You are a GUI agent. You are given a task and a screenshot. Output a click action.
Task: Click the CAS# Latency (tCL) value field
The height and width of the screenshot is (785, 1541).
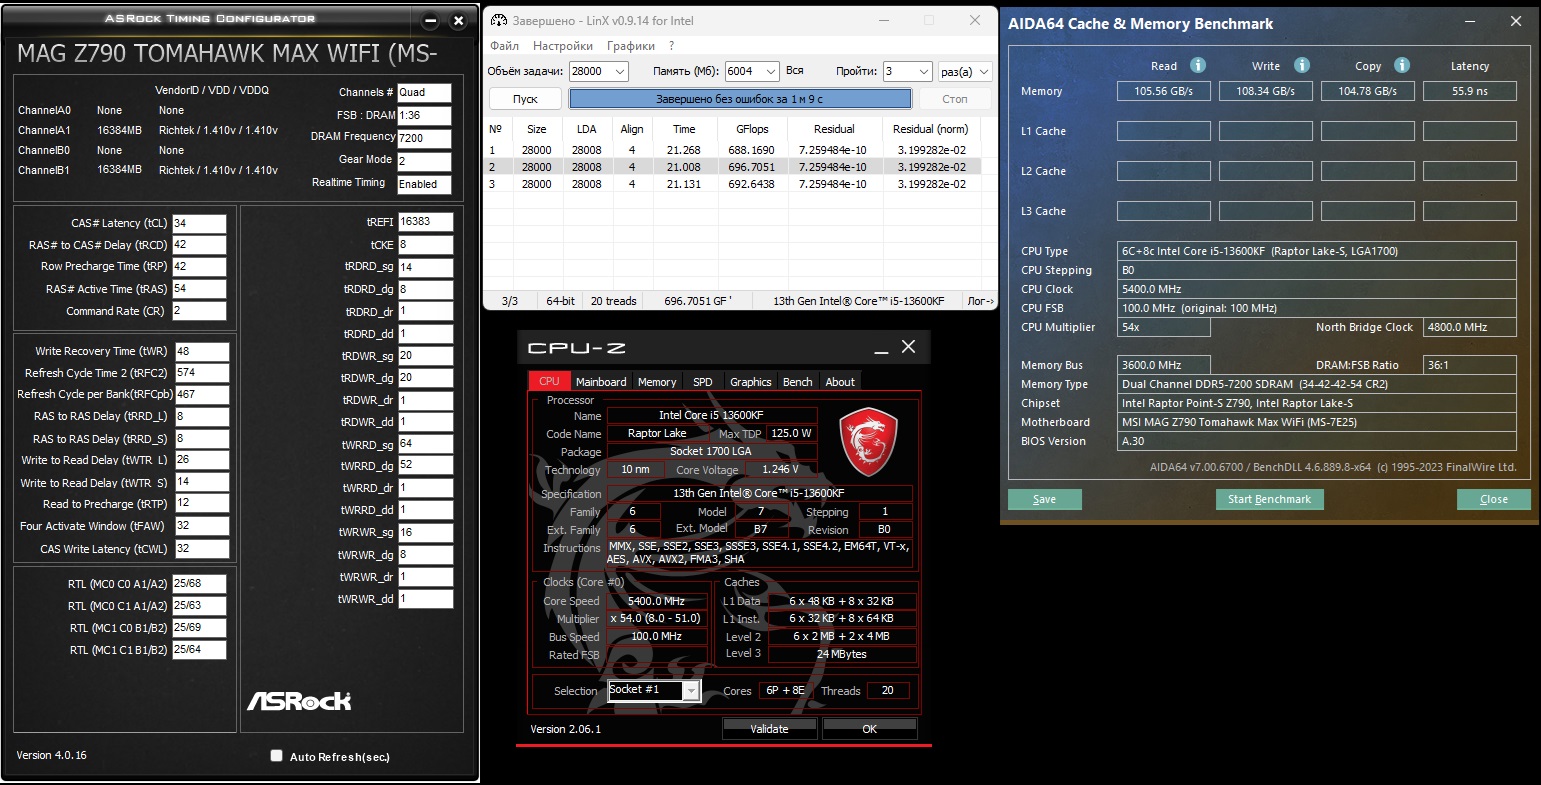tap(199, 223)
